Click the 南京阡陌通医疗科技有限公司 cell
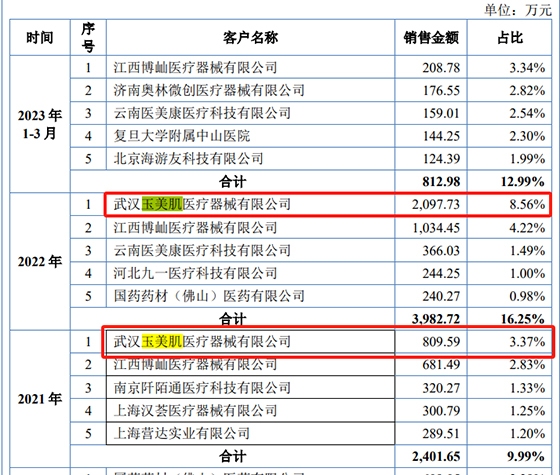560x475 pixels. coord(250,388)
